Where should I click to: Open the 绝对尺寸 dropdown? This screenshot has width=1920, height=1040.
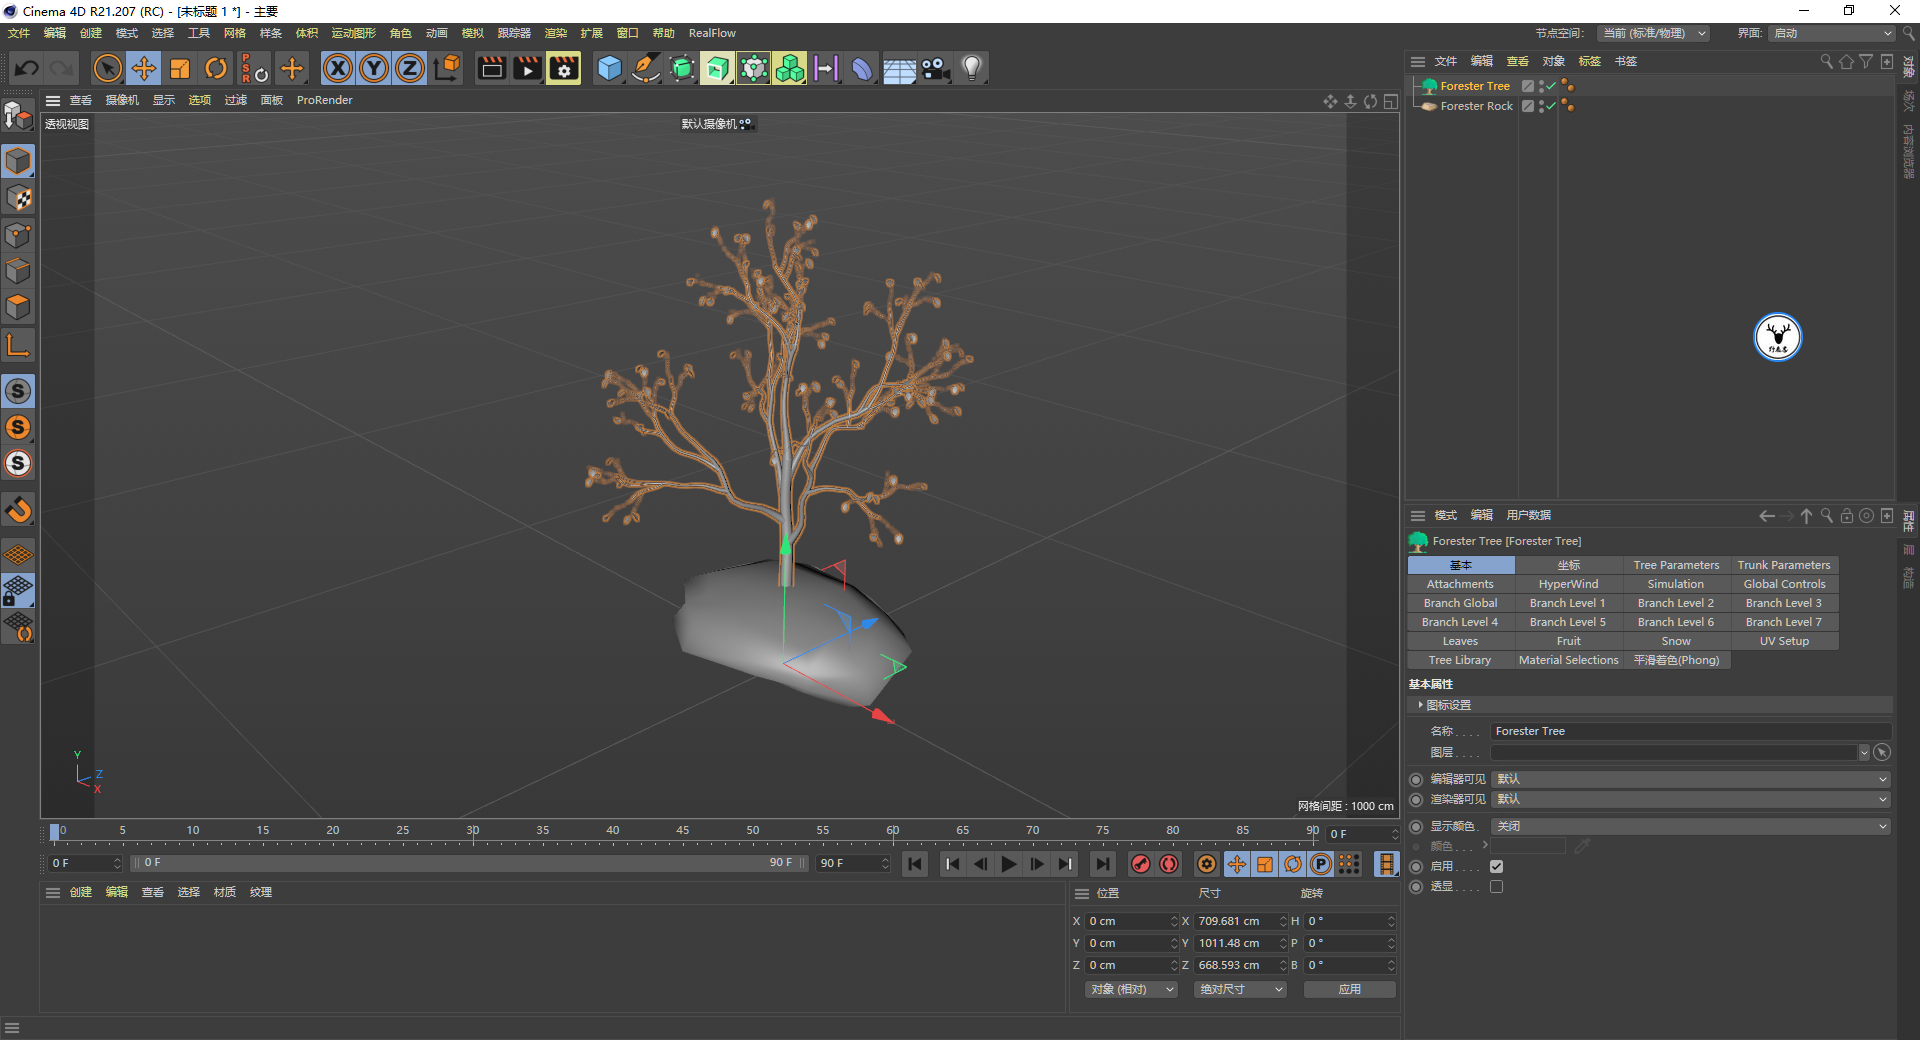[x=1241, y=989]
